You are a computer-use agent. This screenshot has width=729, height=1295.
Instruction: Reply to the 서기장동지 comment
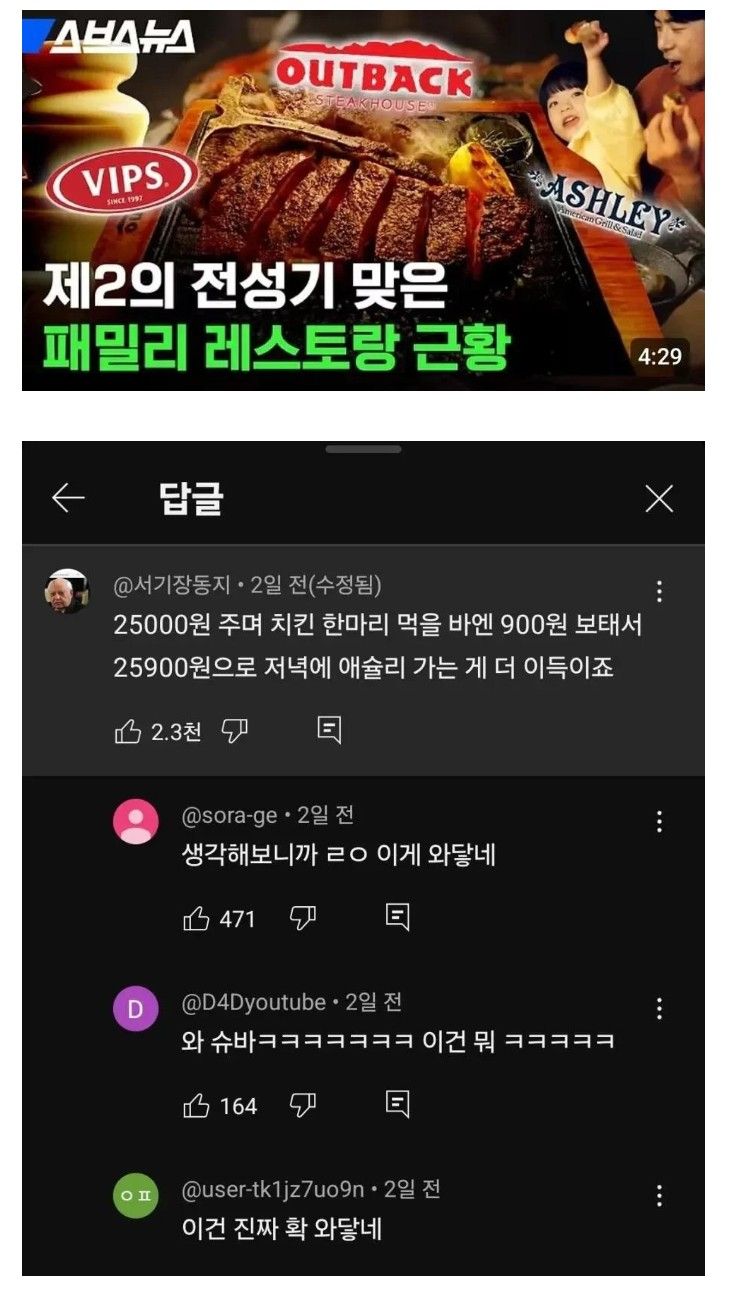[x=329, y=731]
